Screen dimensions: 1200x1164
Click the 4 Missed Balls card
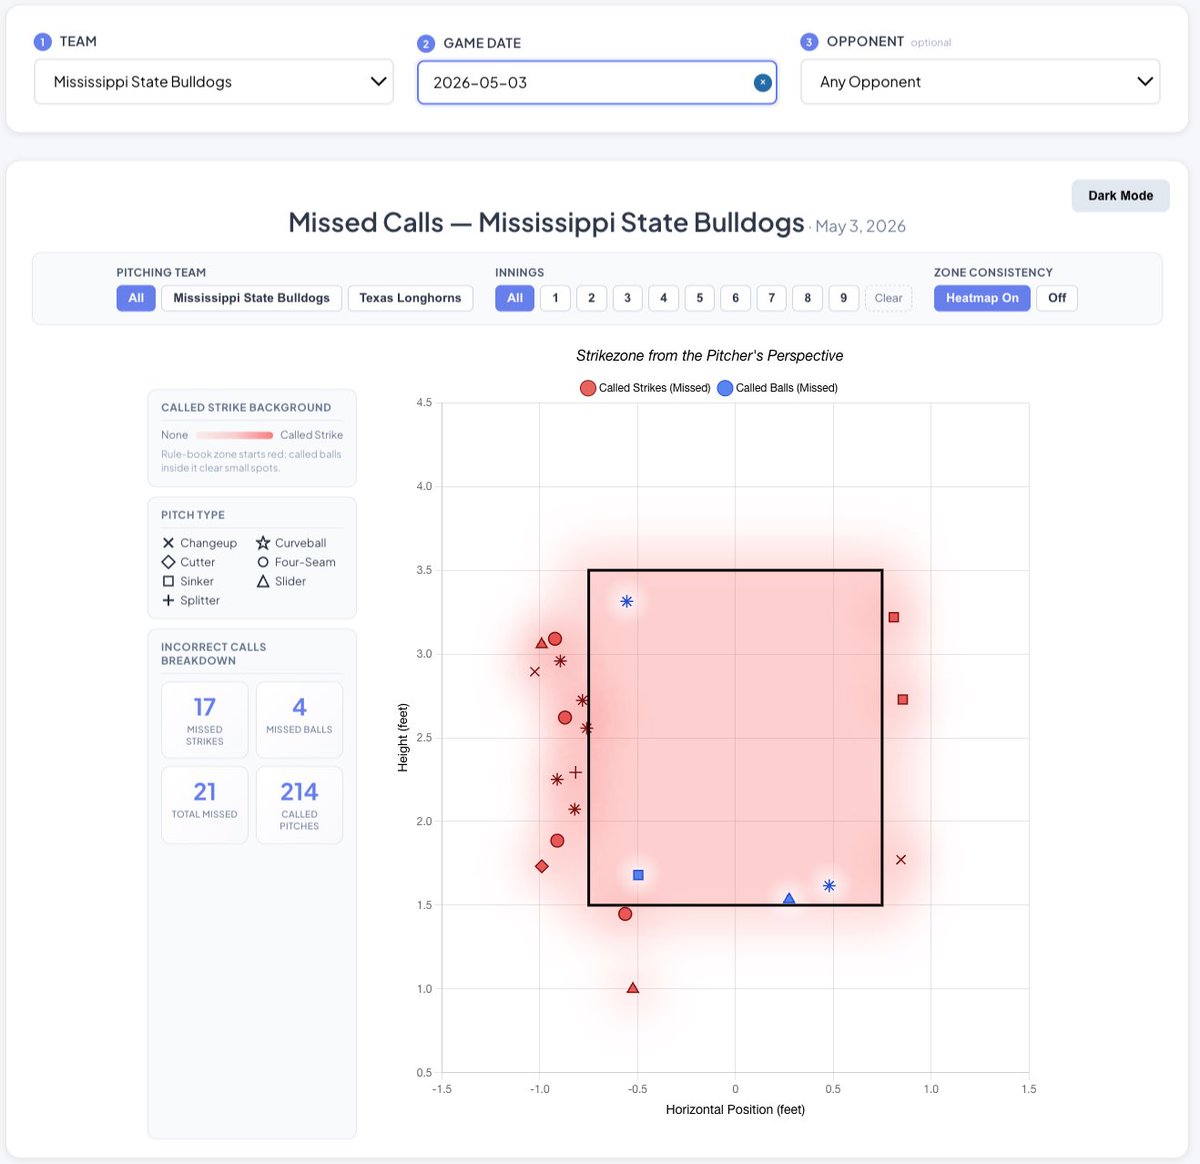[x=299, y=720]
